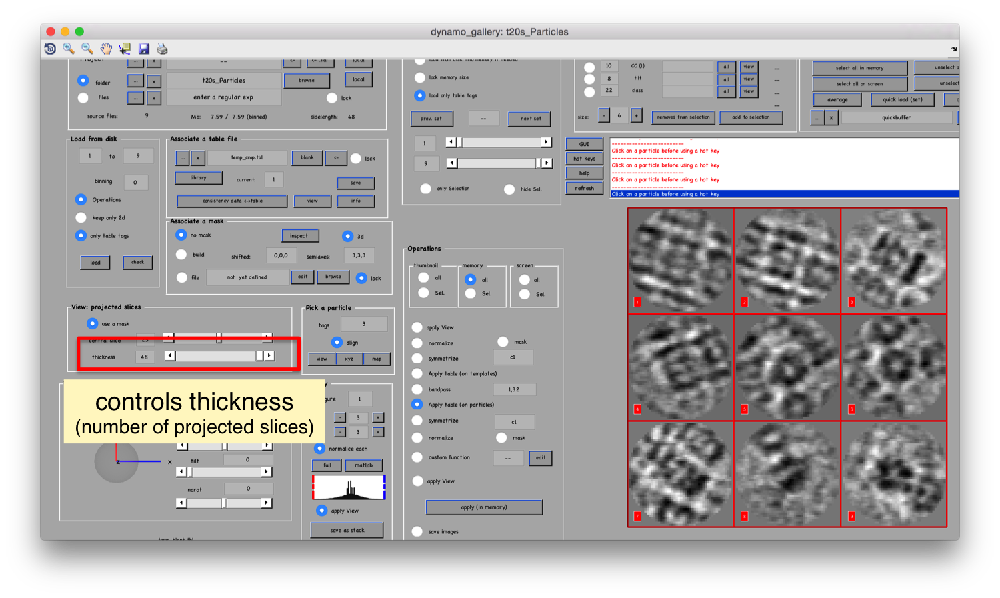This screenshot has height=598, width=1000.
Task: Select the "files" radio button
Action: point(83,96)
